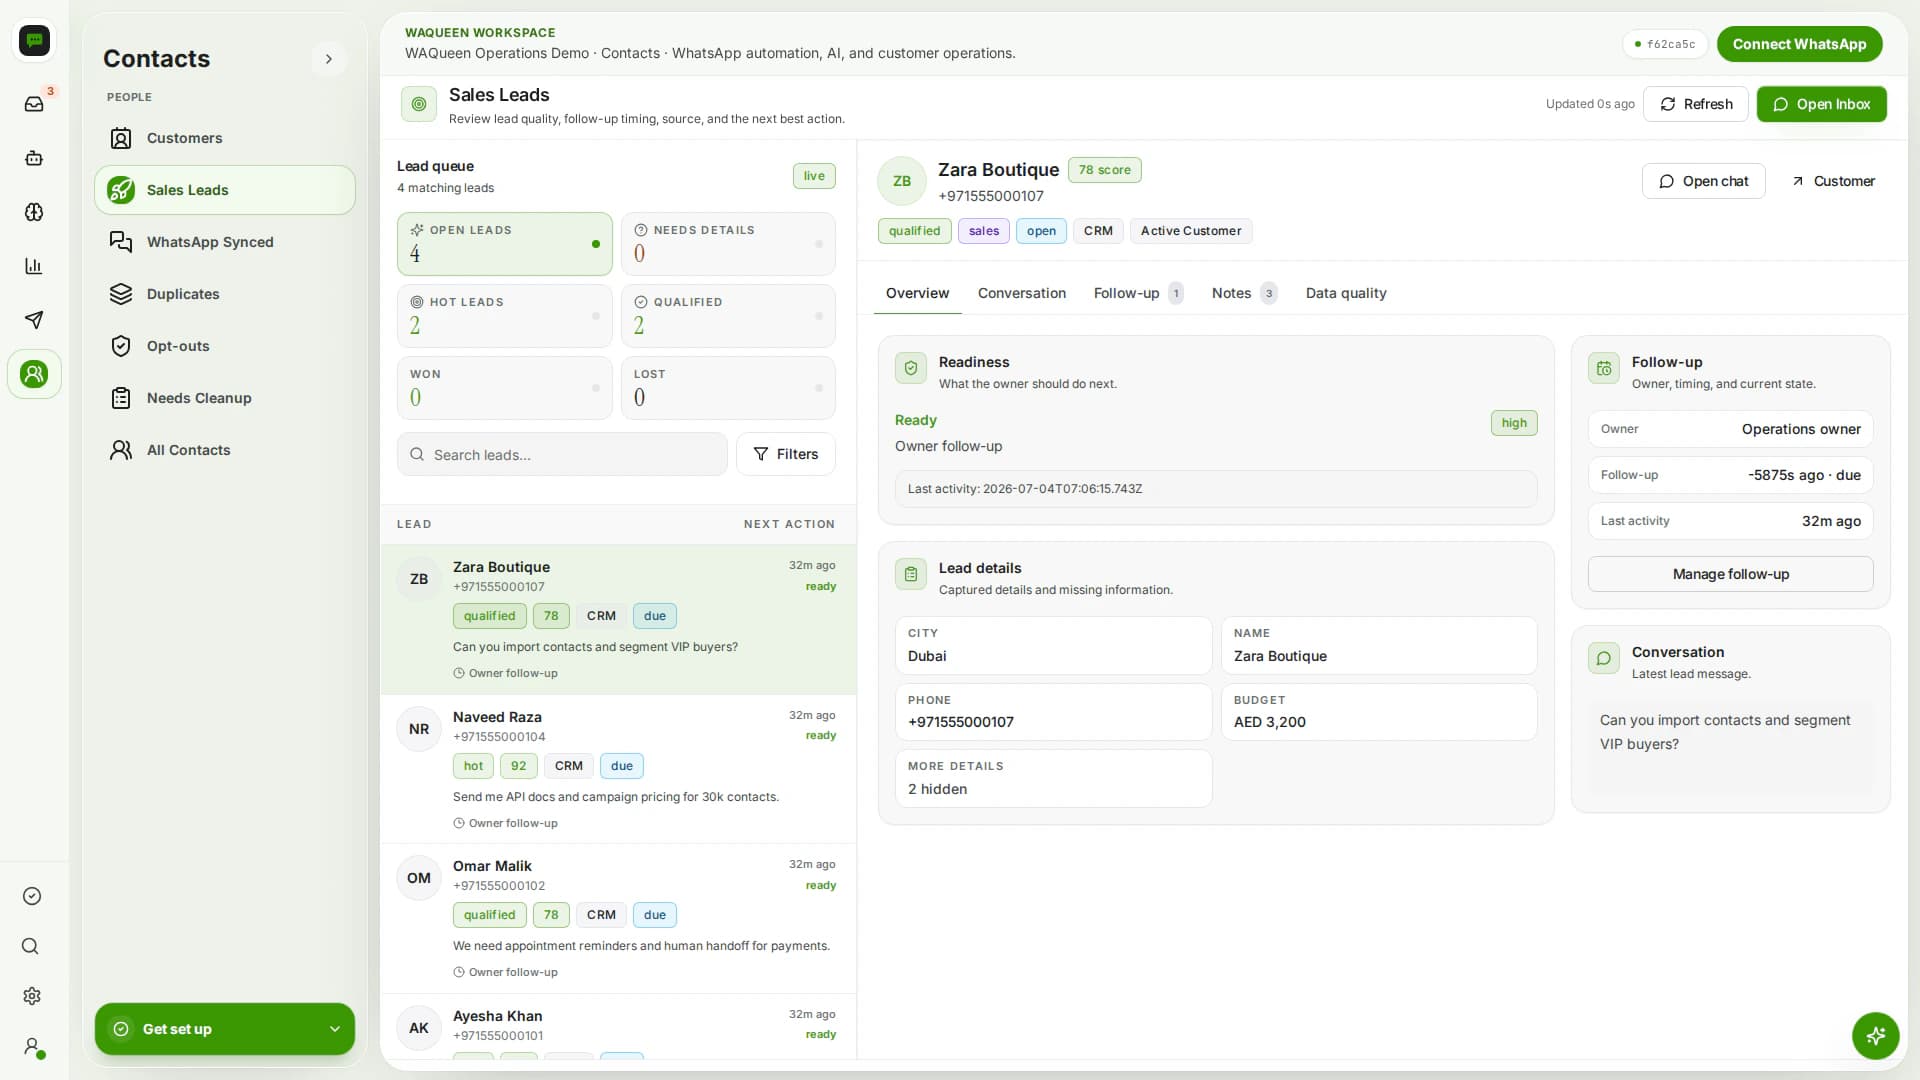Switch to the Follow-up tab

pyautogui.click(x=1138, y=293)
